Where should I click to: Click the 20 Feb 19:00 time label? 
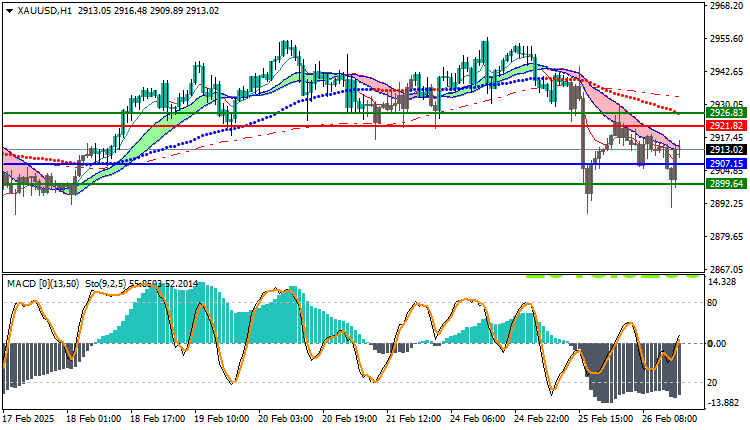[350, 419]
